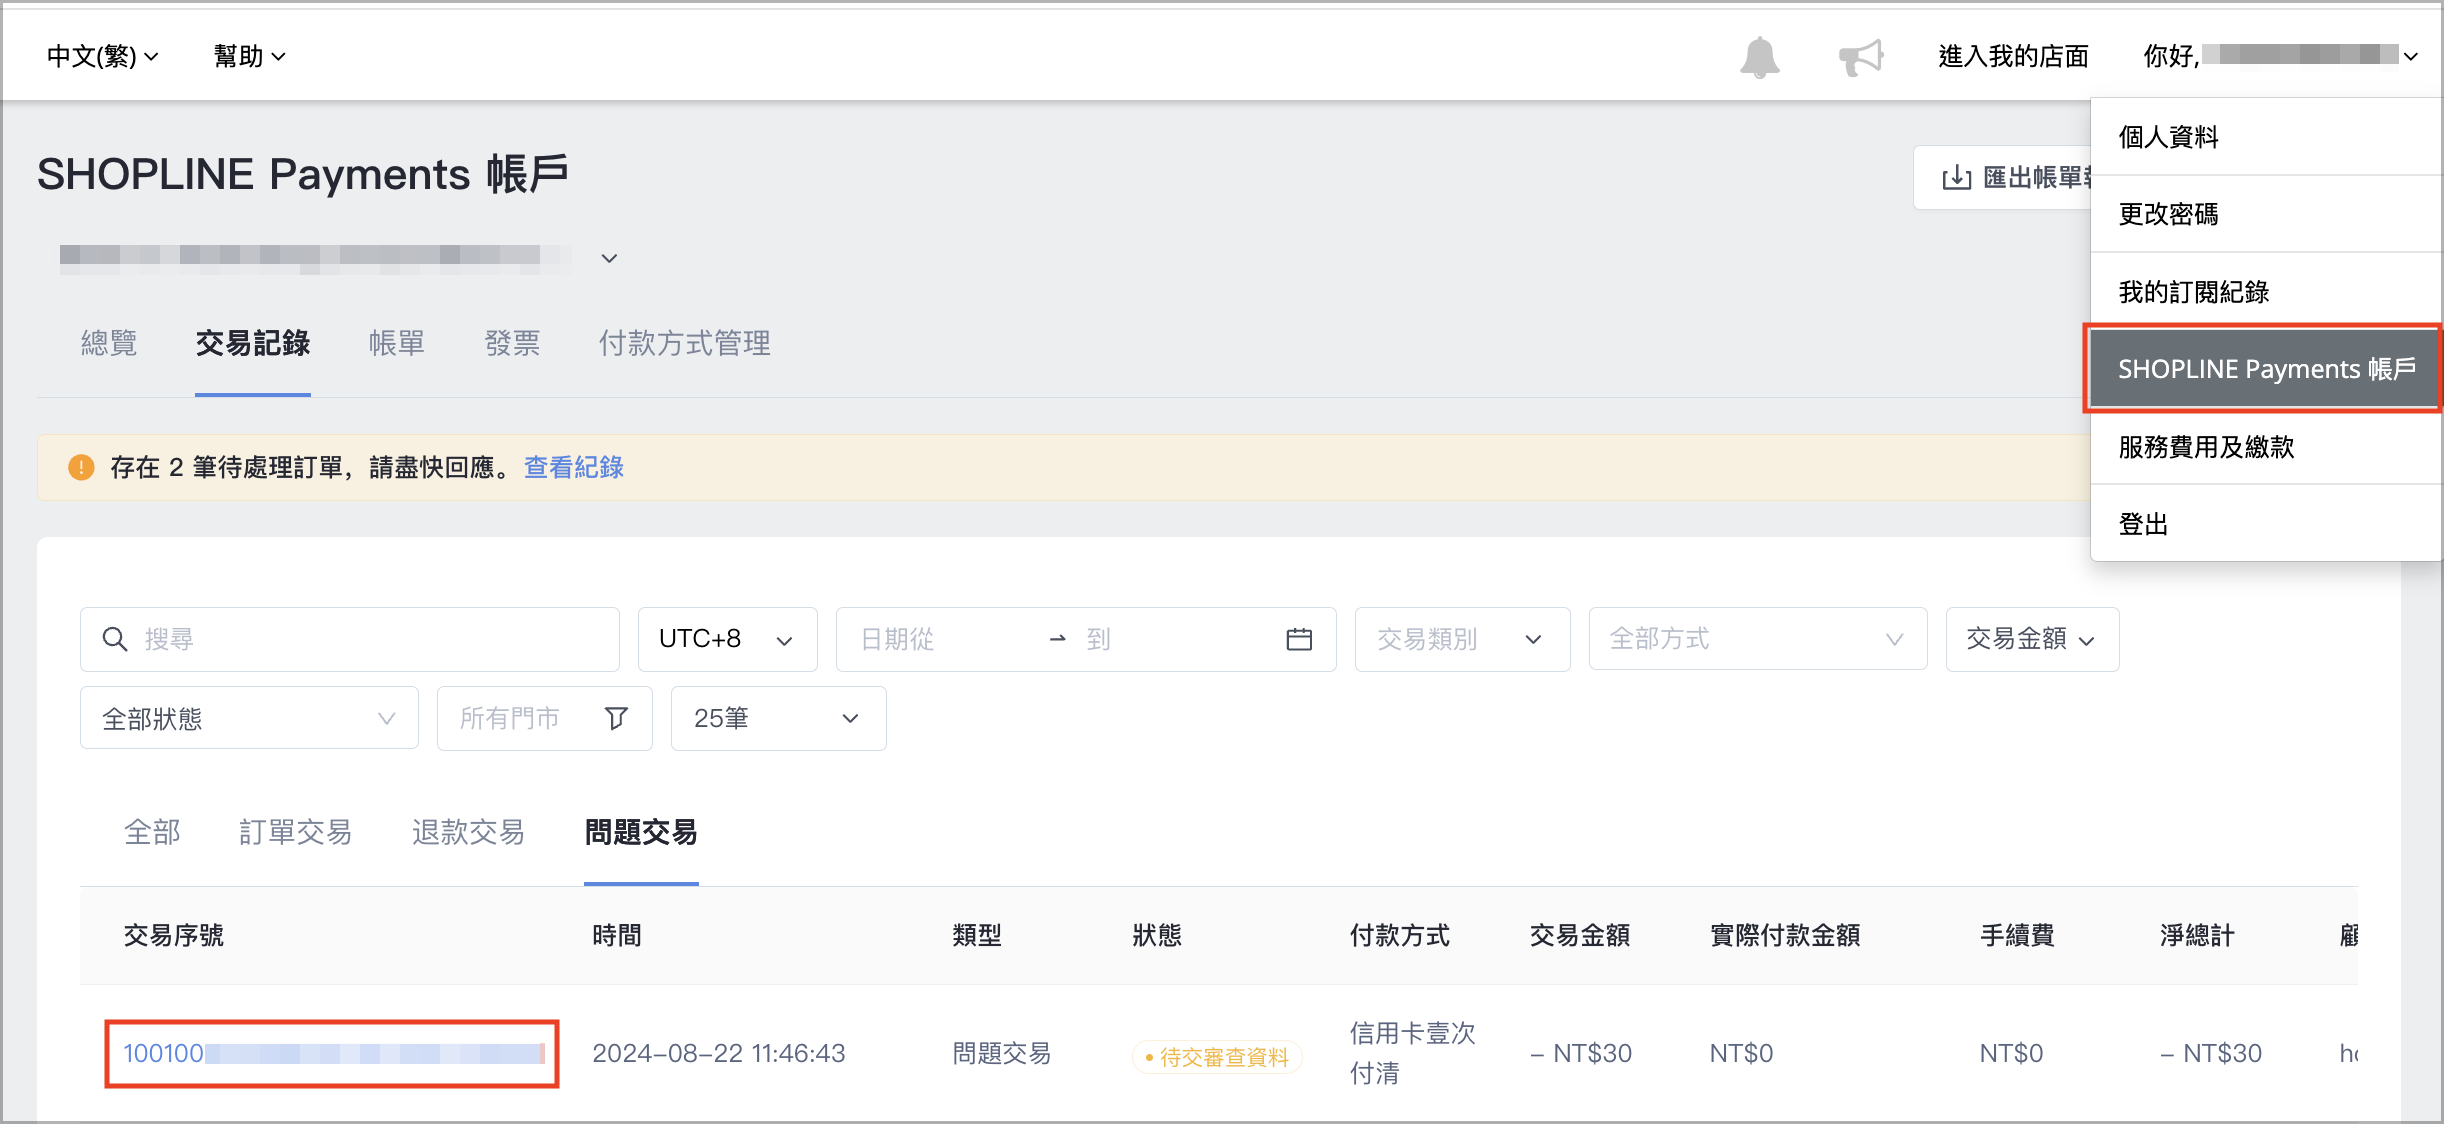Switch to the 總覽 tab
Screen dimensions: 2444x1124
tap(109, 343)
